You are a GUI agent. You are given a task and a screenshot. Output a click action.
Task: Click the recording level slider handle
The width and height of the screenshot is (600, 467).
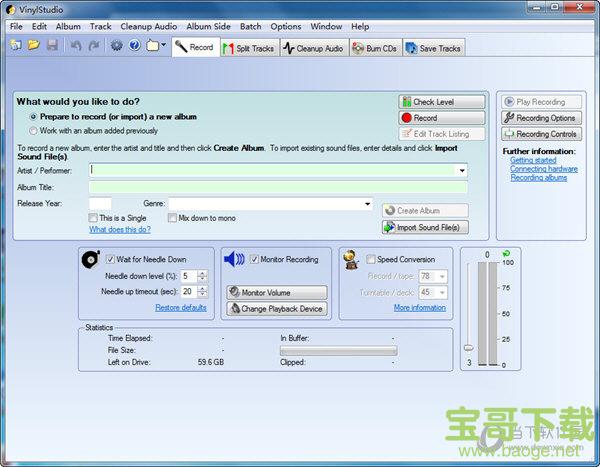(x=468, y=348)
